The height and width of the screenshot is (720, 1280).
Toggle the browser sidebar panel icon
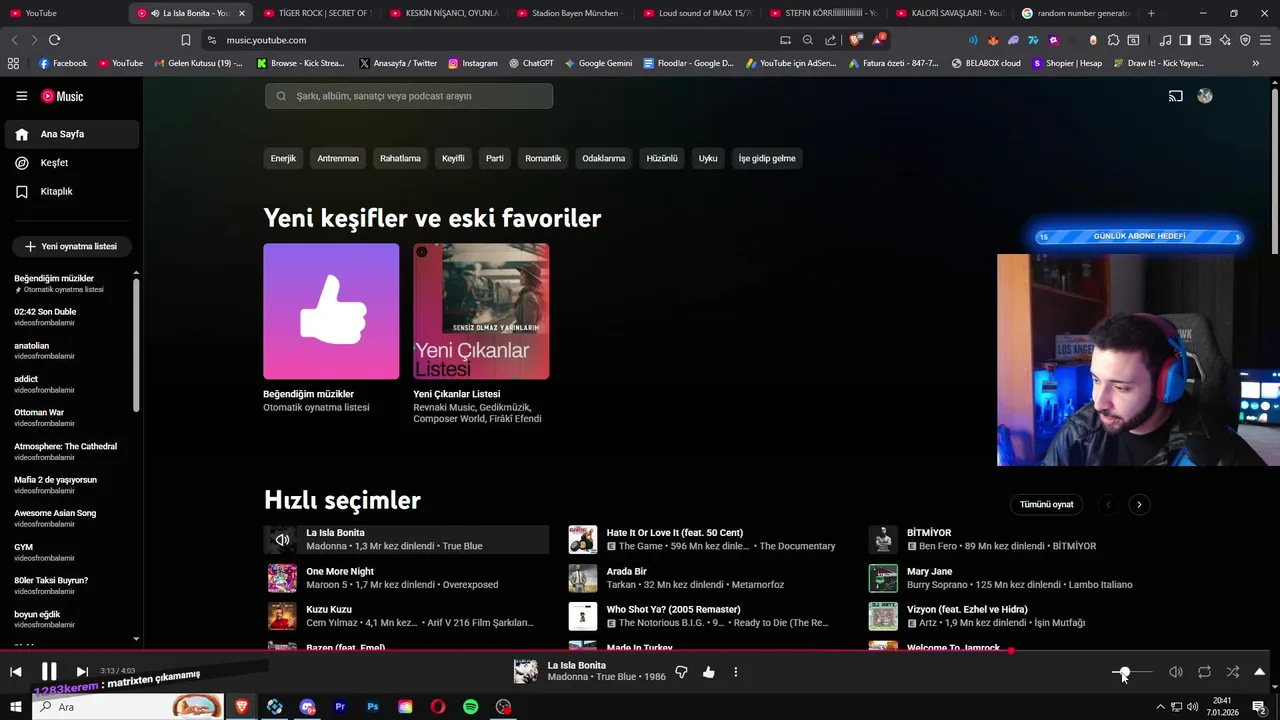1185,40
